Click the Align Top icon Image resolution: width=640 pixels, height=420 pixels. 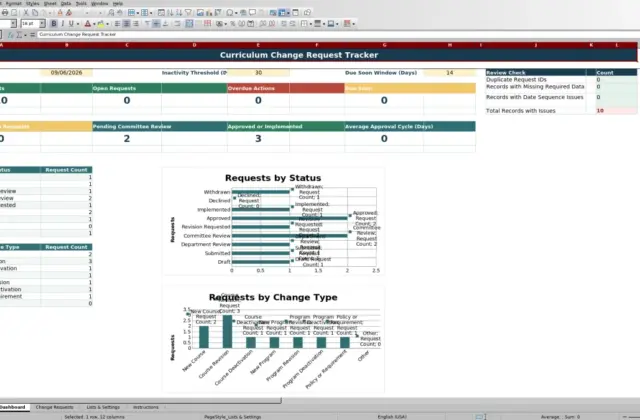[x=147, y=24]
